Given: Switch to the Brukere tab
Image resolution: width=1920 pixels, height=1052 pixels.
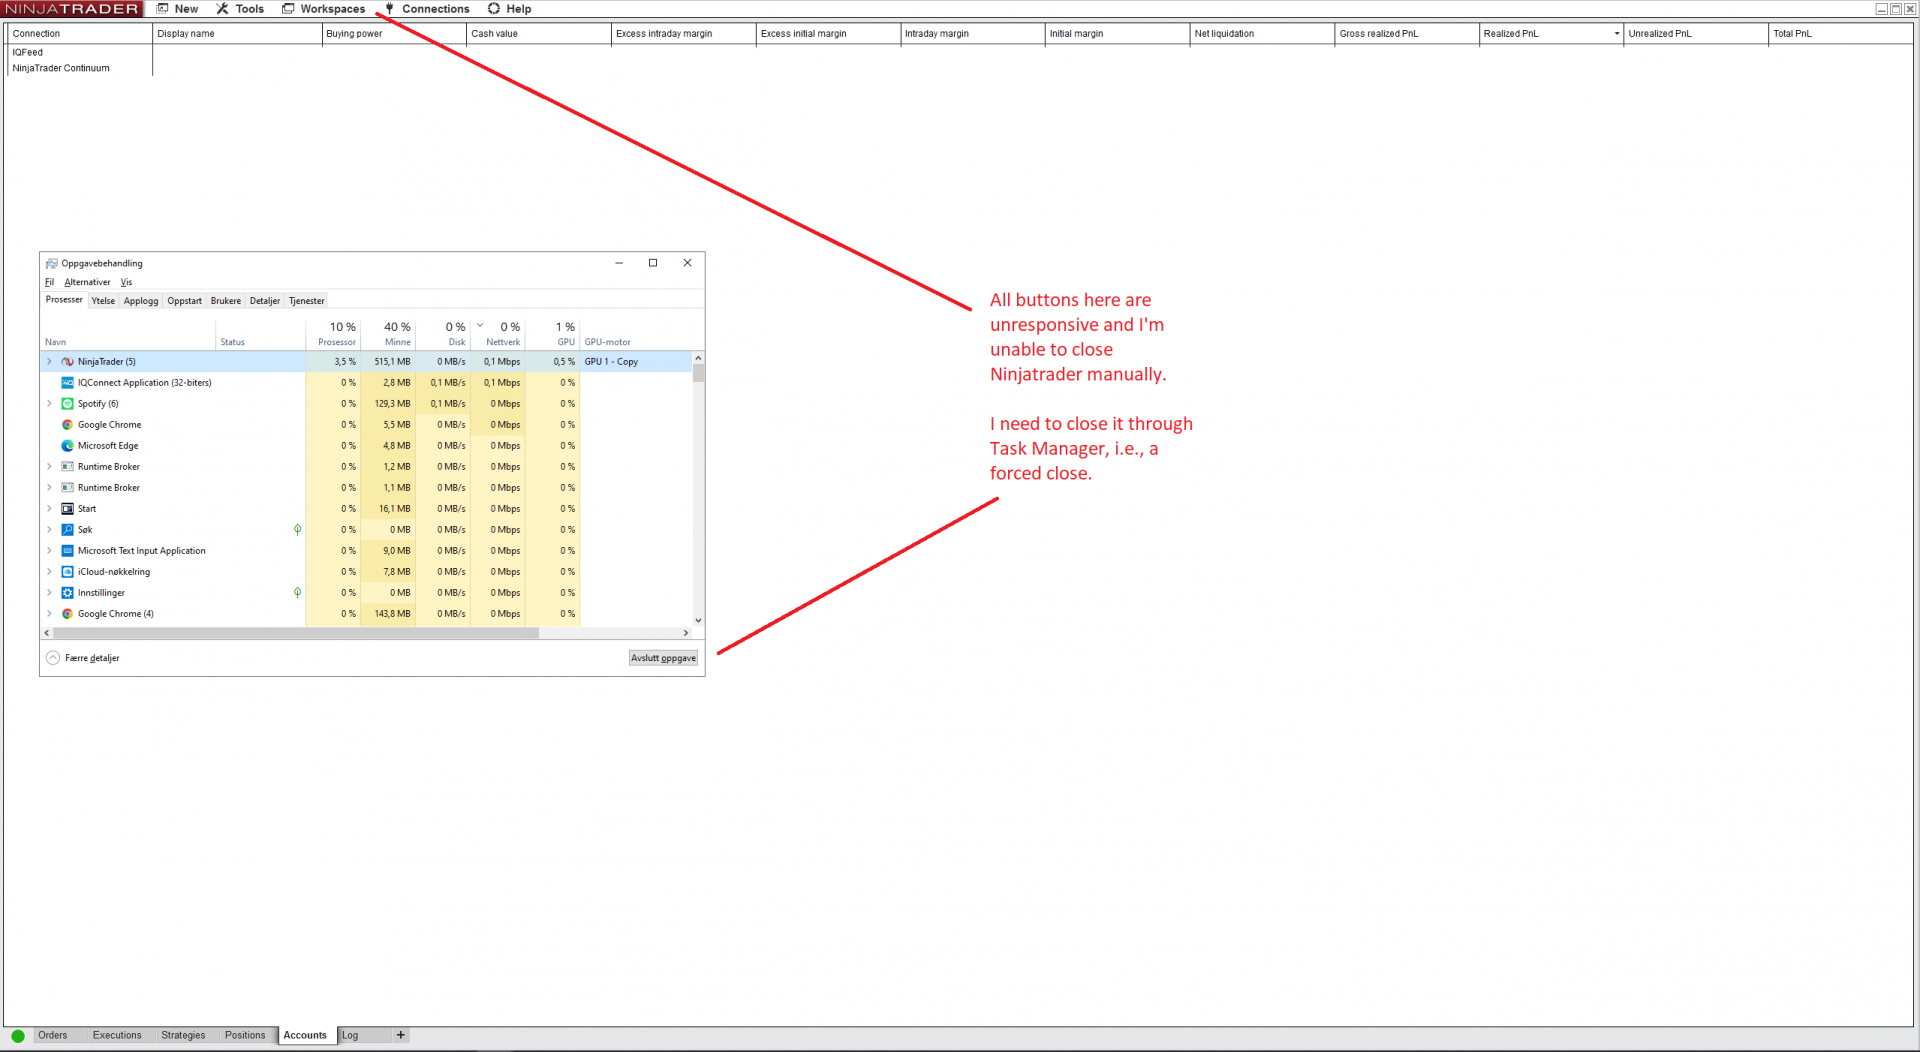Looking at the screenshot, I should [226, 301].
